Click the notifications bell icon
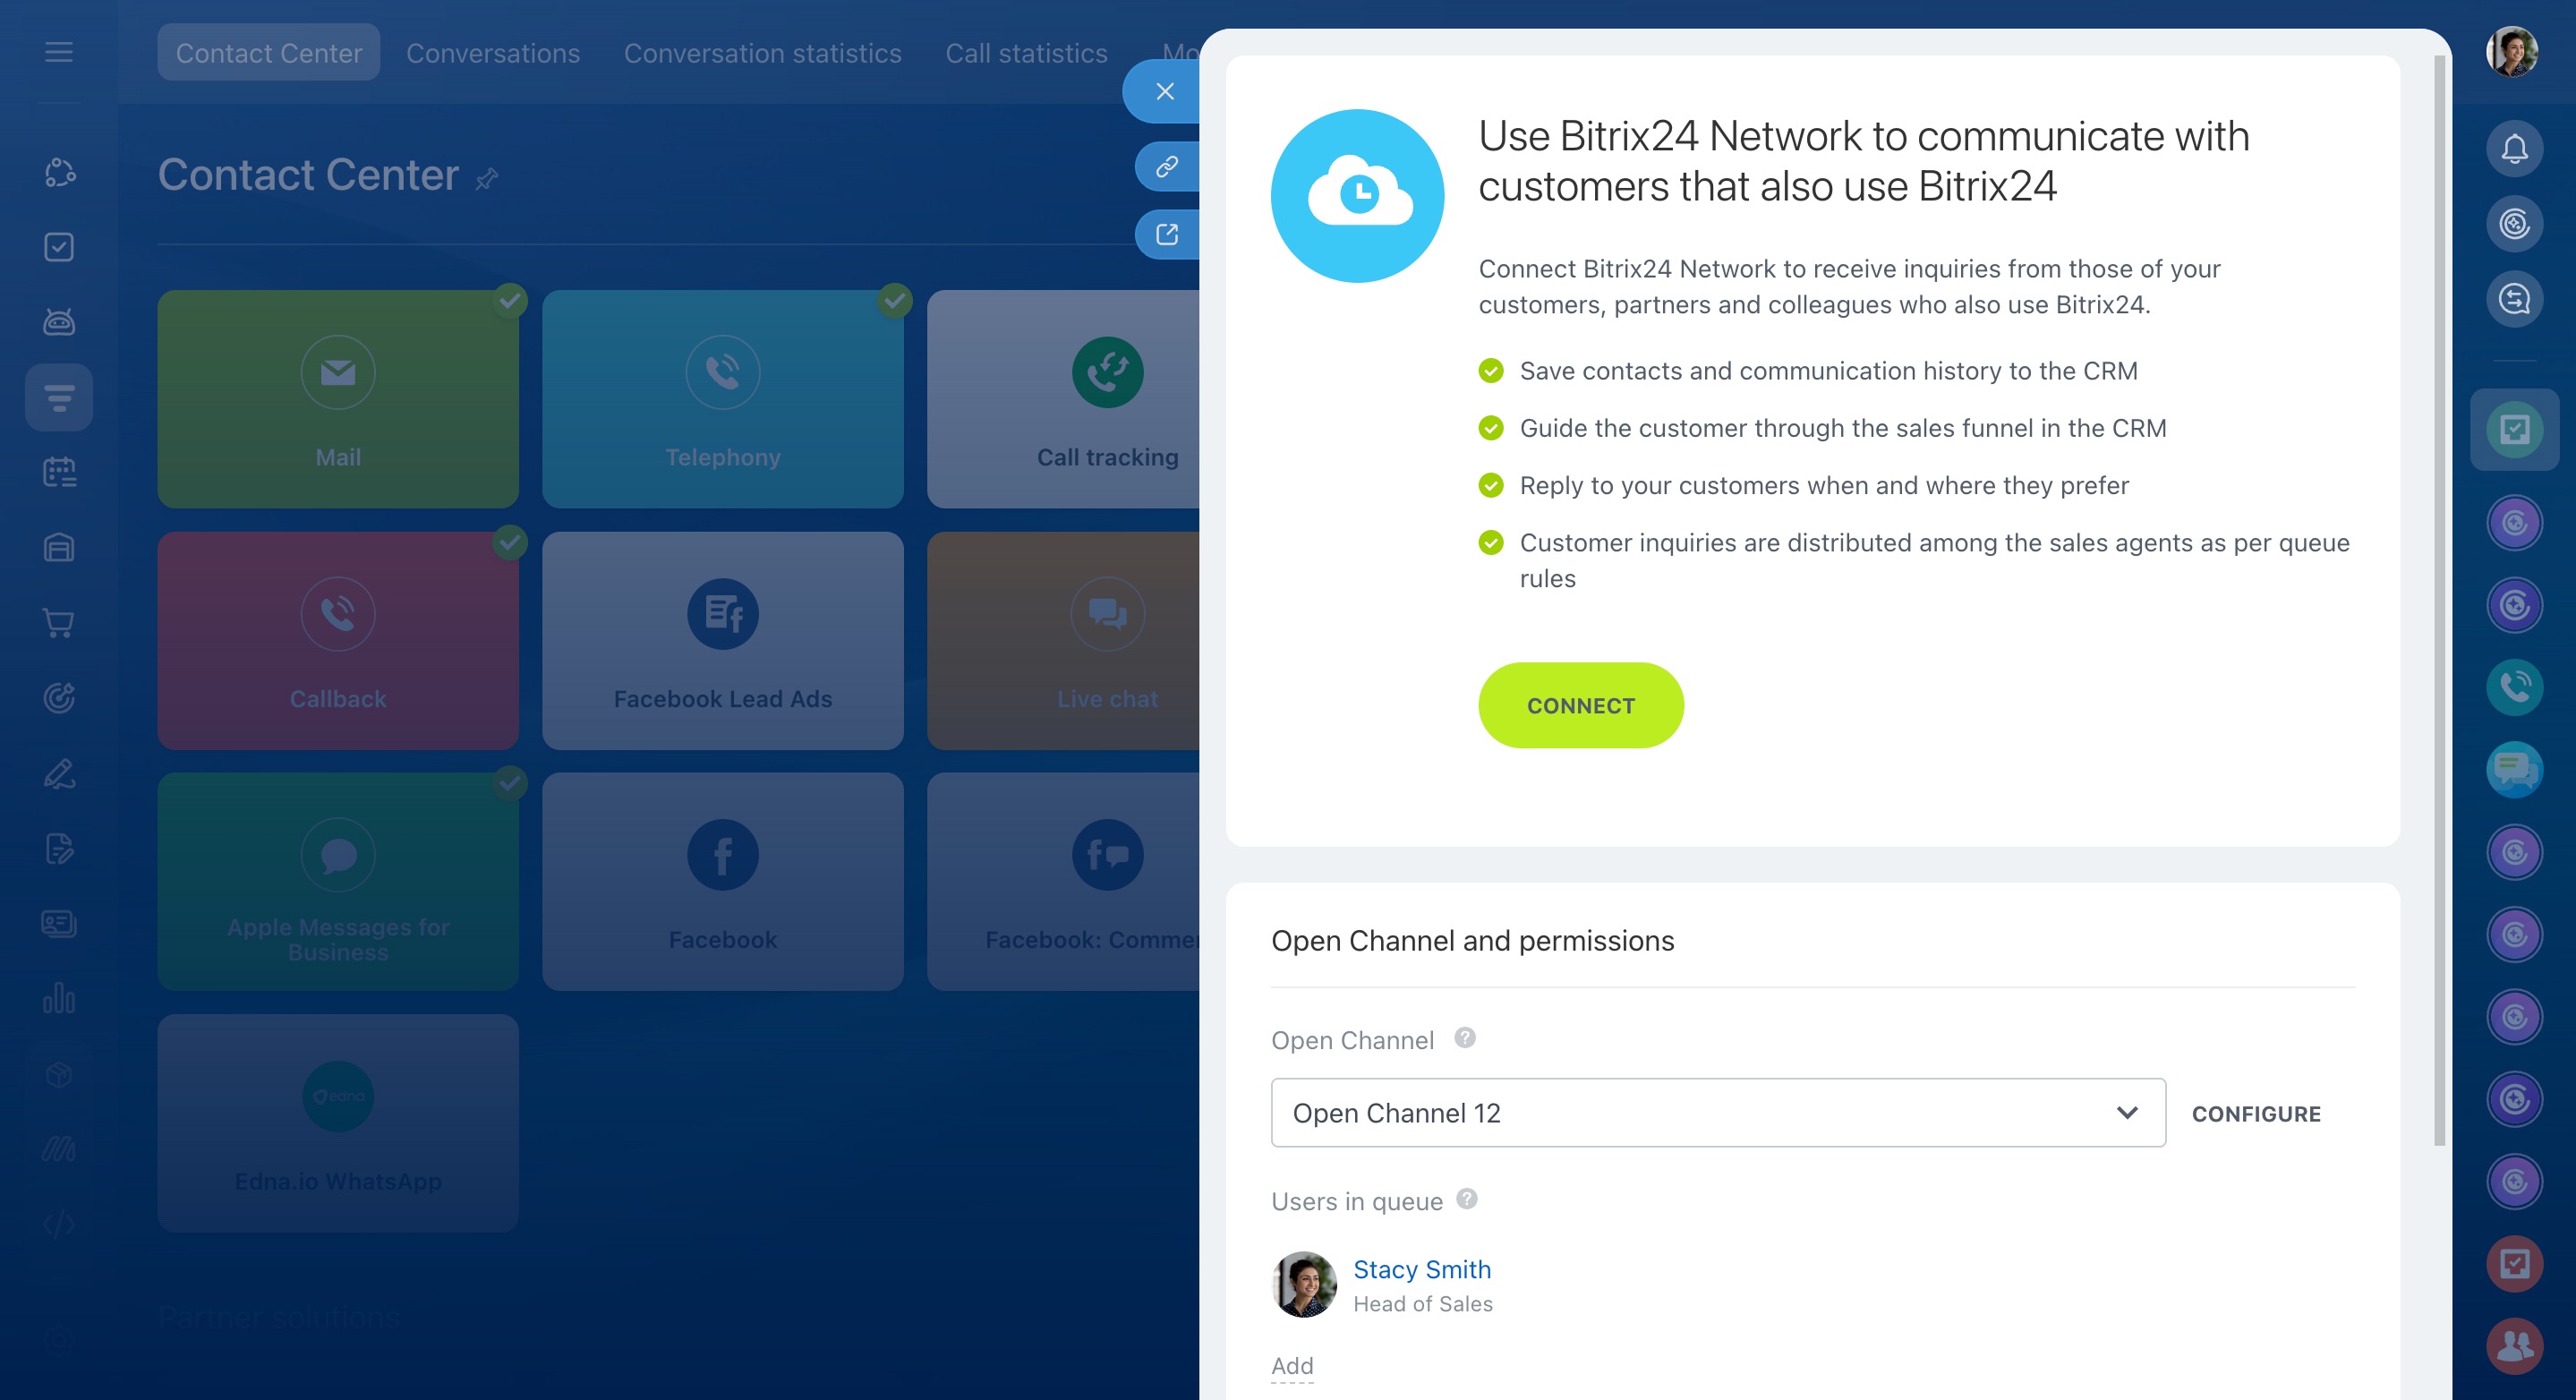Image resolution: width=2576 pixels, height=1400 pixels. click(2514, 149)
